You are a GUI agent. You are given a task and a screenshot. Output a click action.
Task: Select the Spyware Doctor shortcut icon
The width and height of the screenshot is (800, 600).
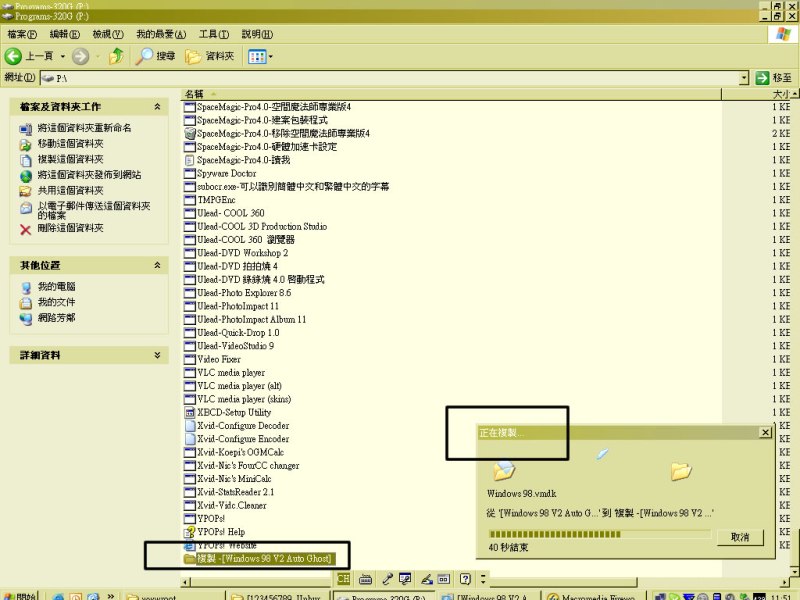pyautogui.click(x=190, y=173)
